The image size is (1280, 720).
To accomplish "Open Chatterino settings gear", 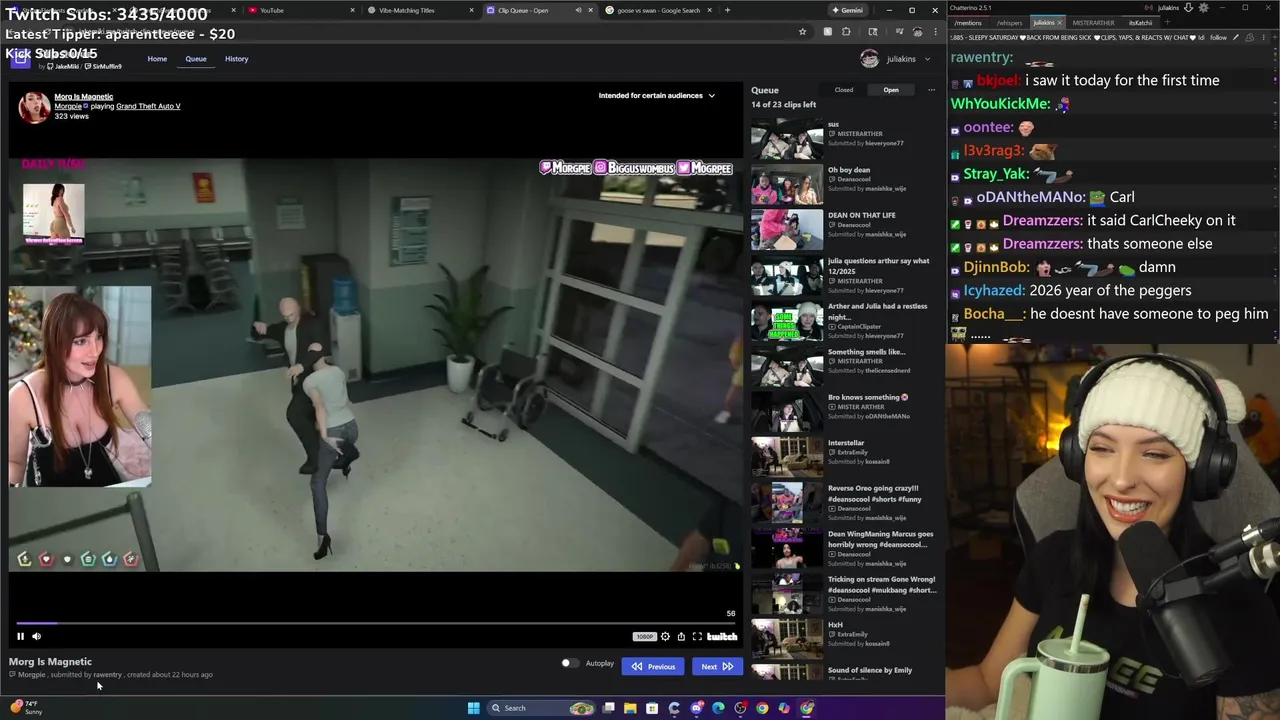I will (1203, 8).
